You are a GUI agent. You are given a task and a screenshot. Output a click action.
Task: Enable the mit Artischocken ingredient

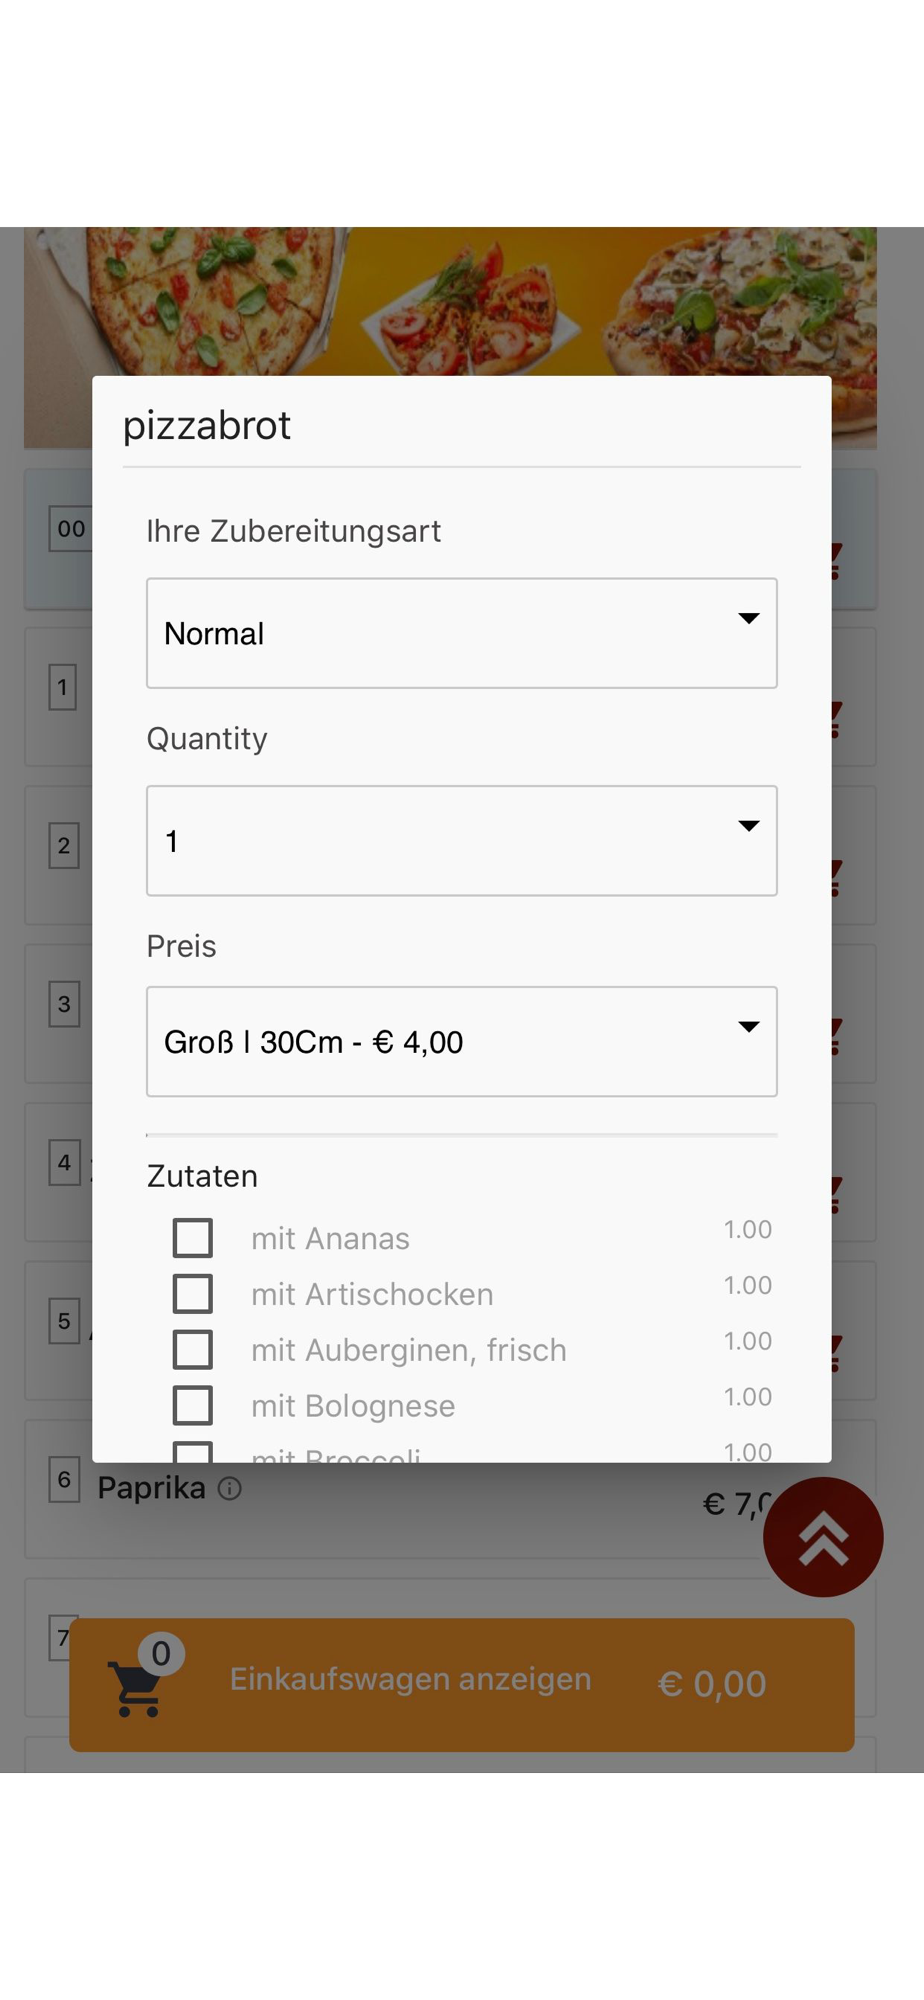coord(193,1294)
